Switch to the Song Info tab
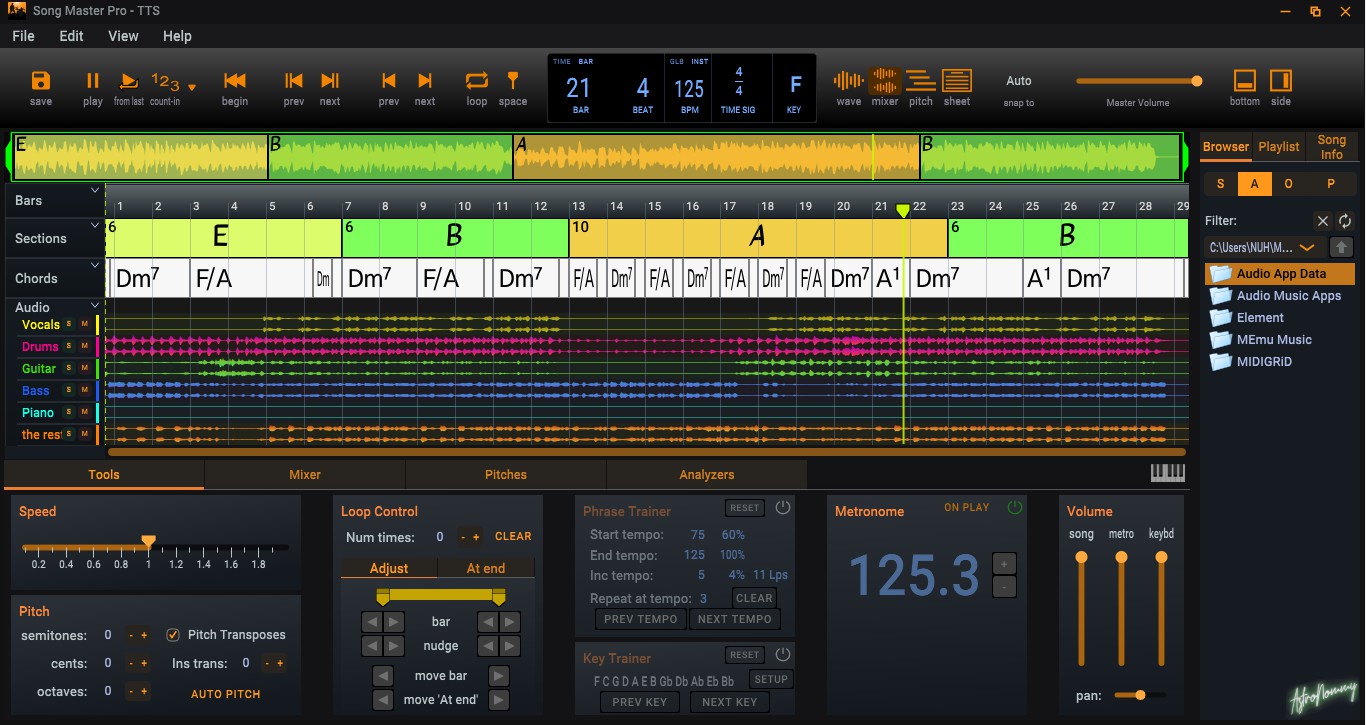The width and height of the screenshot is (1366, 725). [x=1332, y=147]
